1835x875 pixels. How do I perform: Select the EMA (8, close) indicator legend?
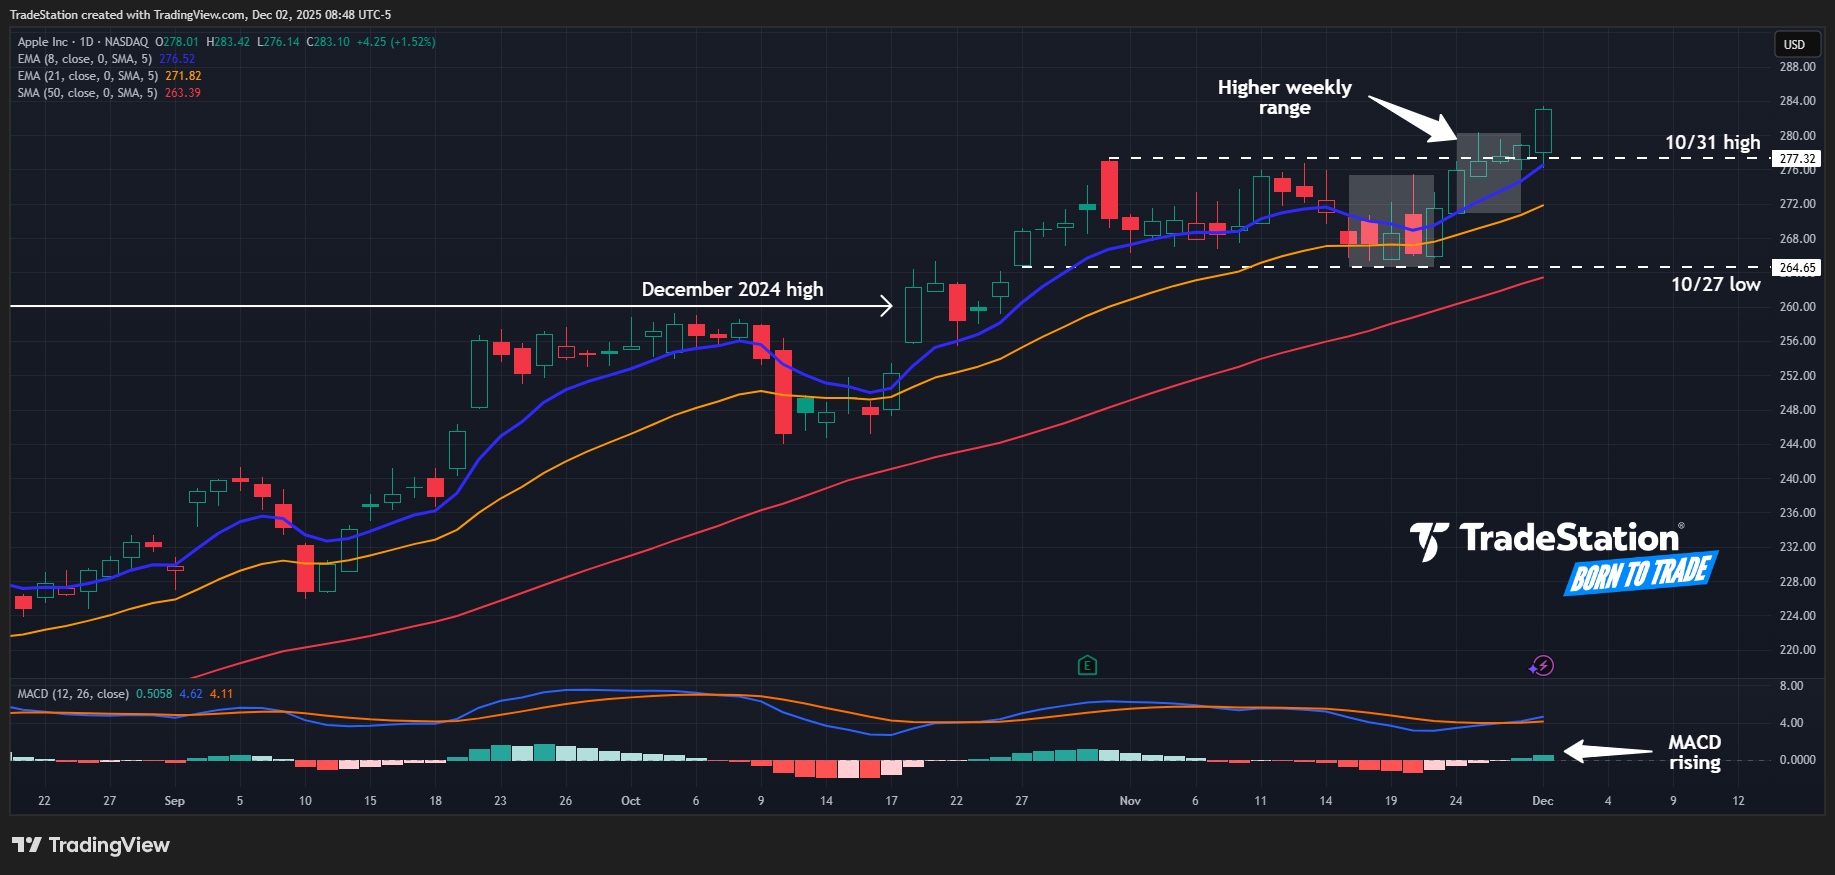click(85, 59)
